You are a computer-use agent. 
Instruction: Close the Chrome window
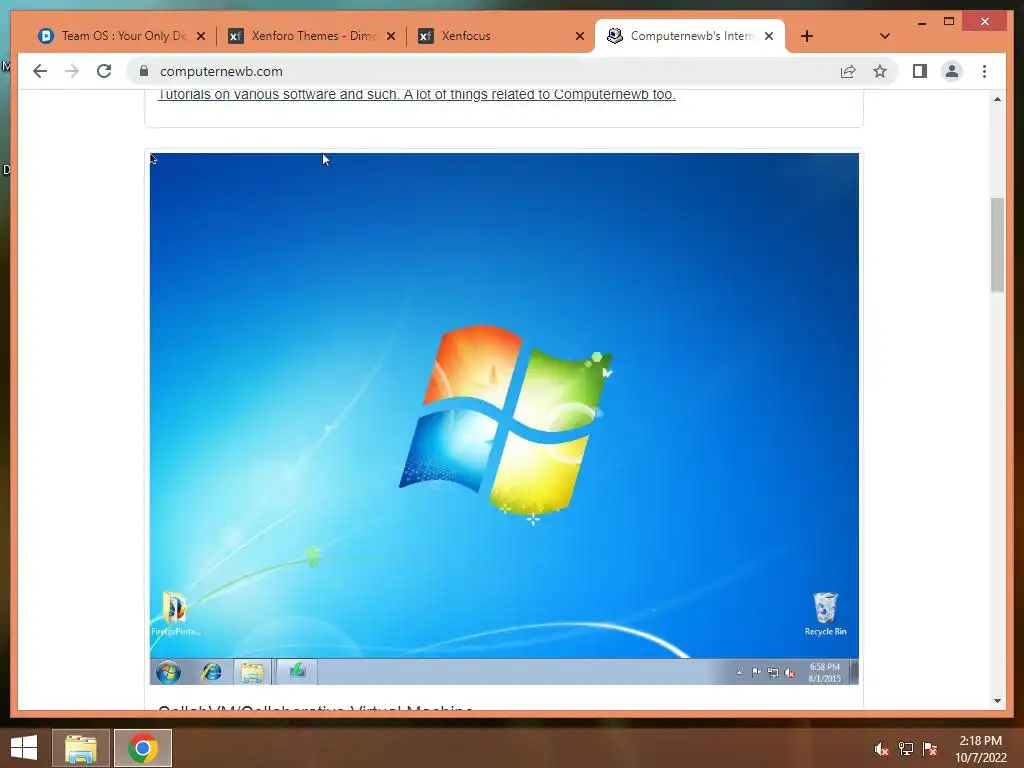coord(985,22)
